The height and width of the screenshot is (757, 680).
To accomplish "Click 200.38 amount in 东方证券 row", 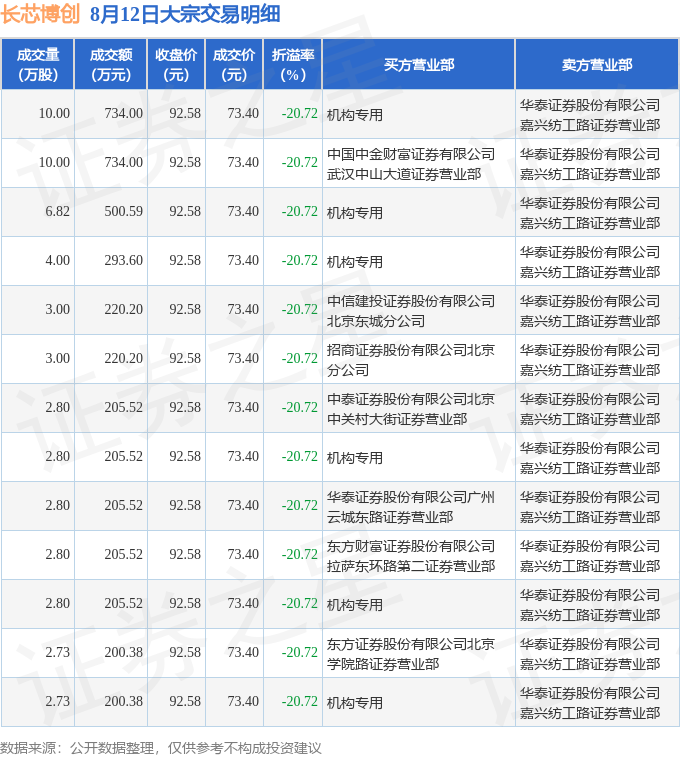I will pyautogui.click(x=124, y=653).
